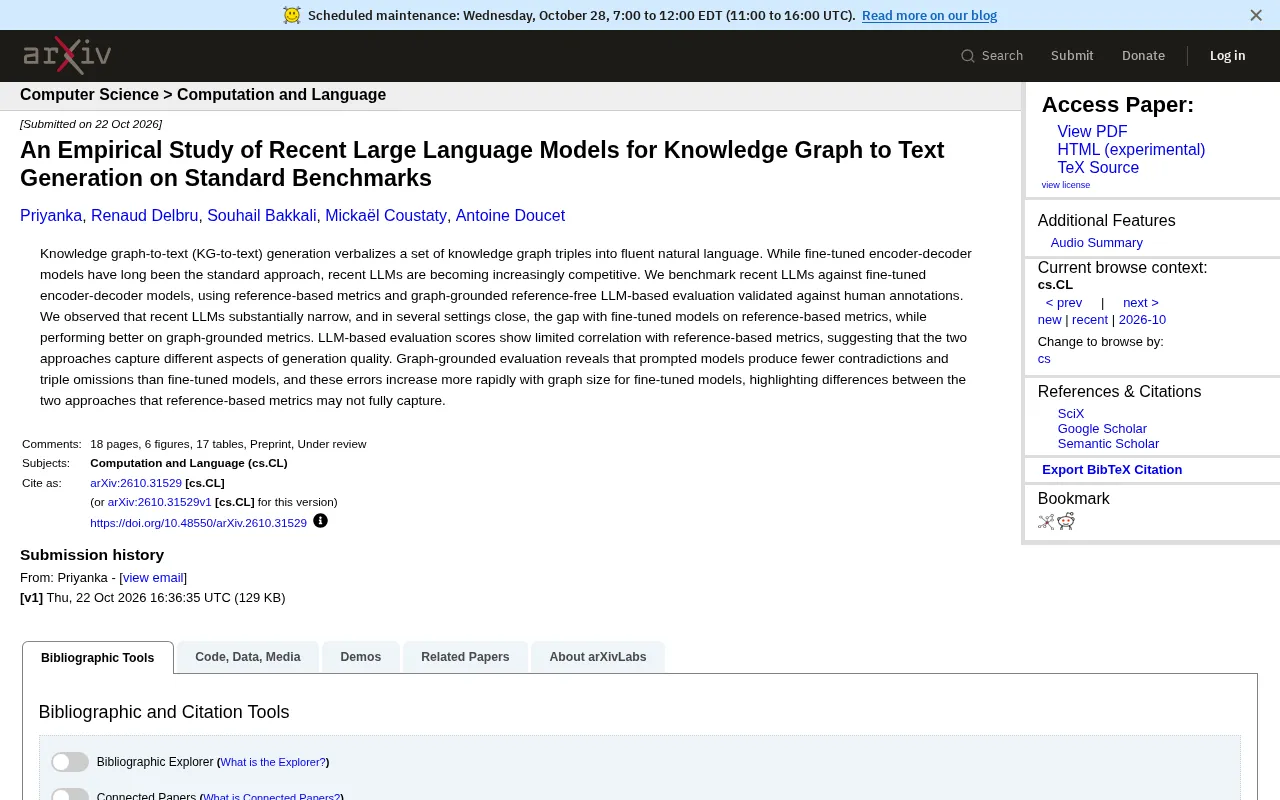Dismiss the scheduled maintenance banner

pyautogui.click(x=1256, y=15)
